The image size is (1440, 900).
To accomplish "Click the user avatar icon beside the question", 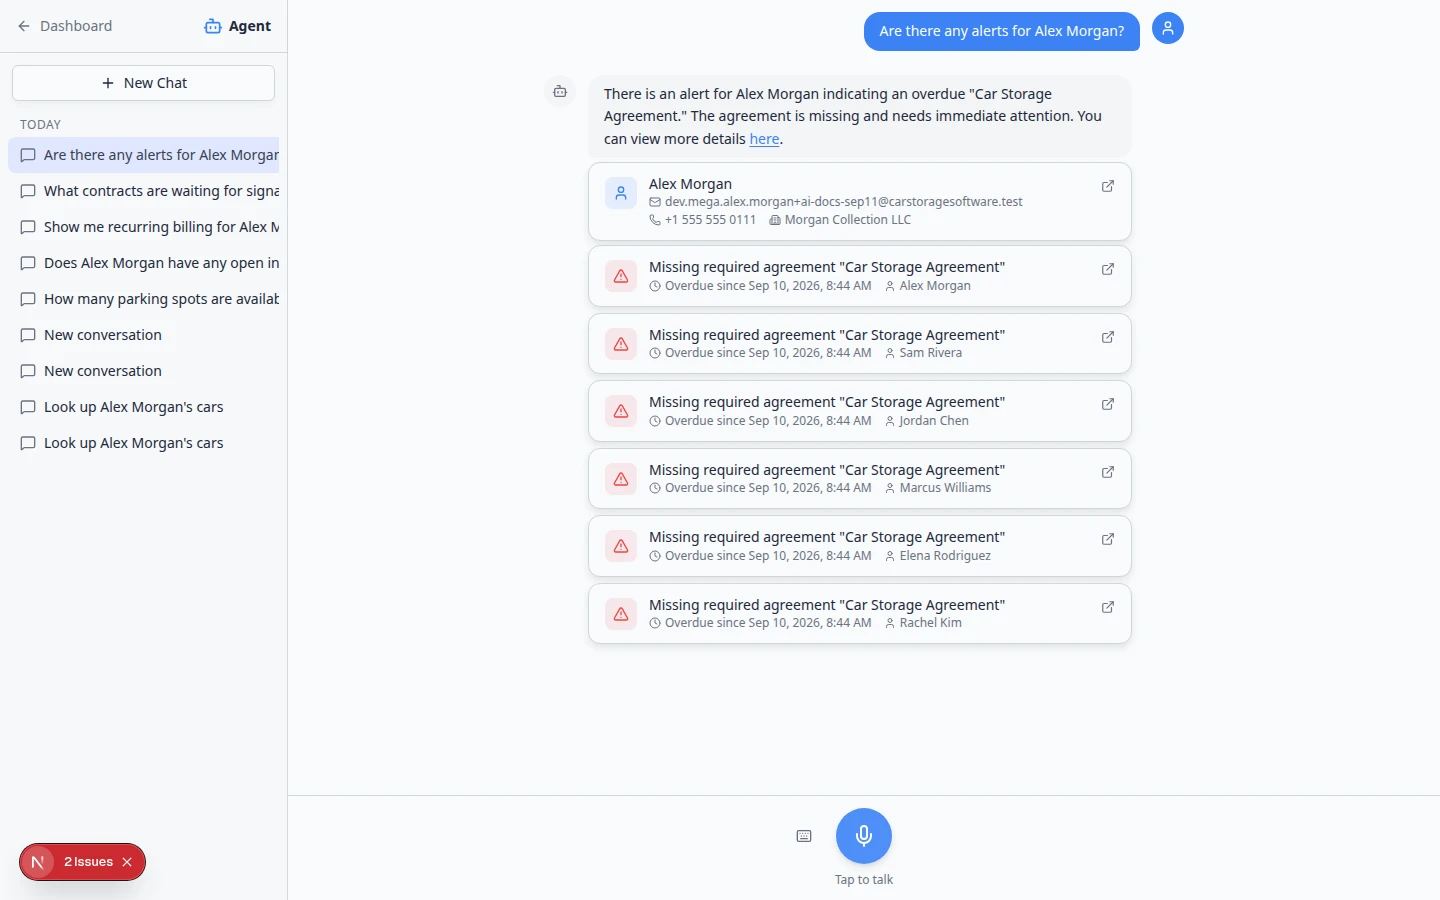I will click(x=1168, y=28).
